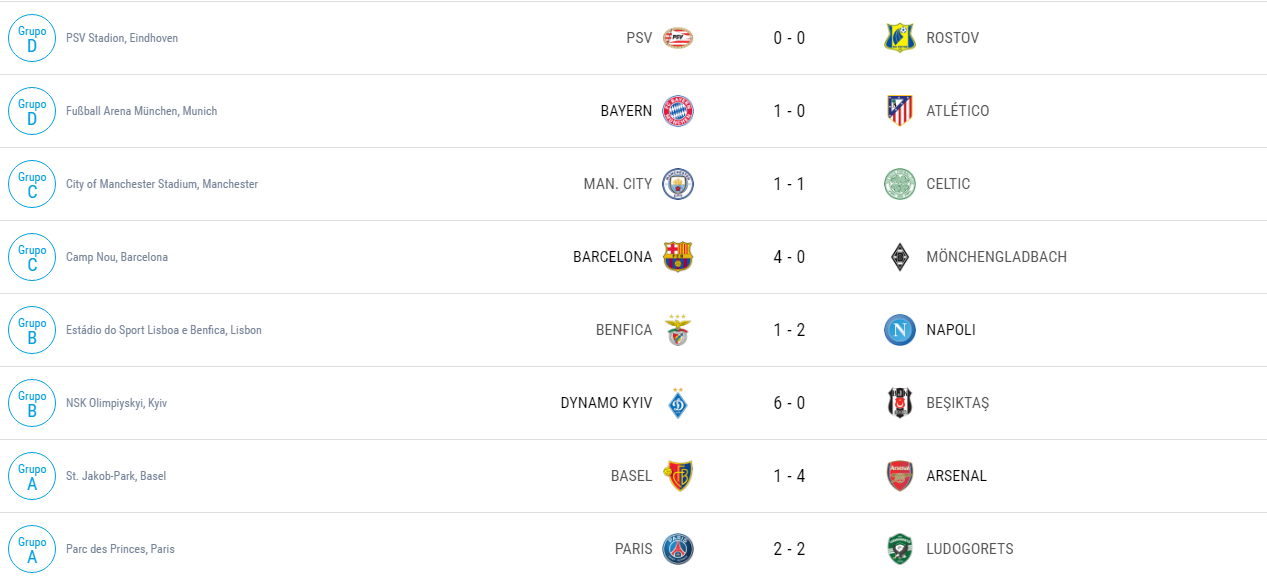Click the Celtic club crest

pyautogui.click(x=900, y=184)
